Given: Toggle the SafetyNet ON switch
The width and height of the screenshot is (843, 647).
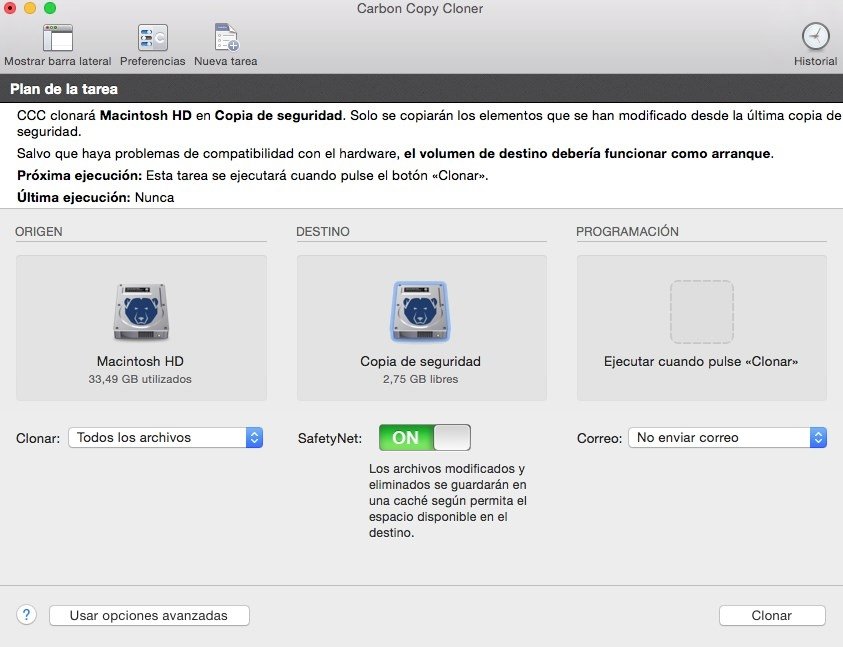Looking at the screenshot, I should pos(425,437).
